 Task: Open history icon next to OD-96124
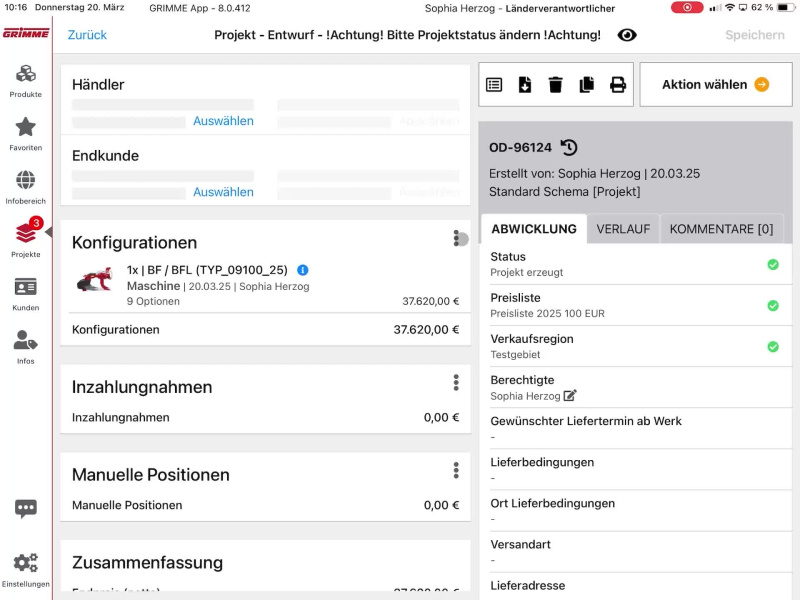click(x=569, y=147)
